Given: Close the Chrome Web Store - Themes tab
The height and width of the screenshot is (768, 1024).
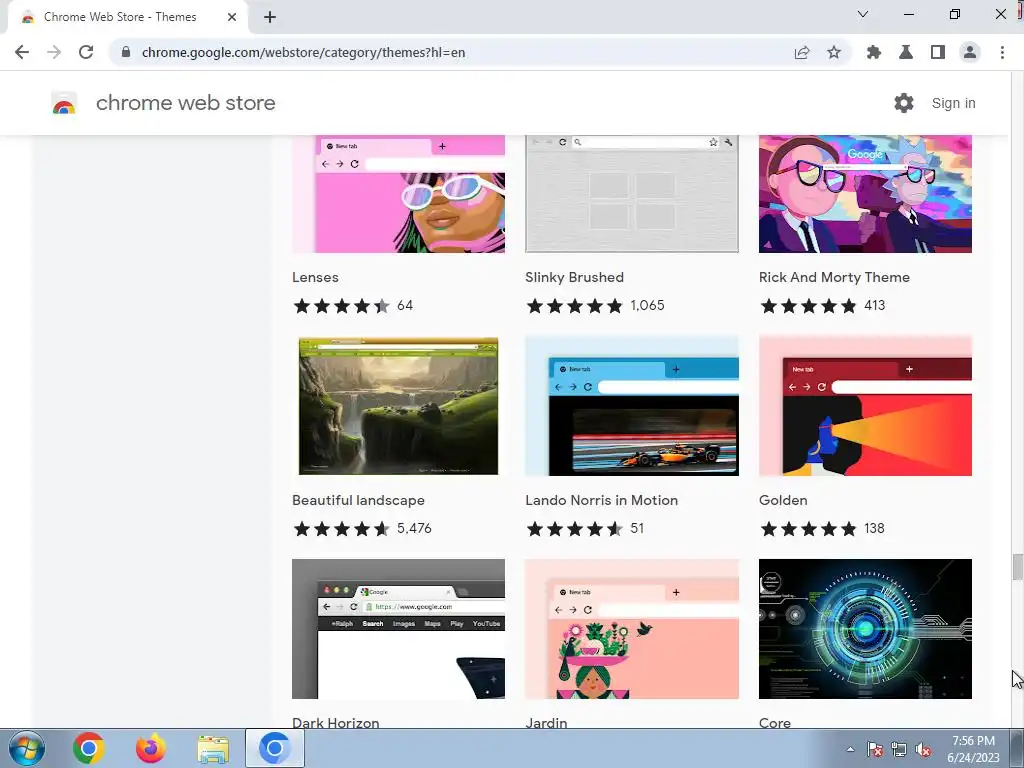Looking at the screenshot, I should [232, 17].
